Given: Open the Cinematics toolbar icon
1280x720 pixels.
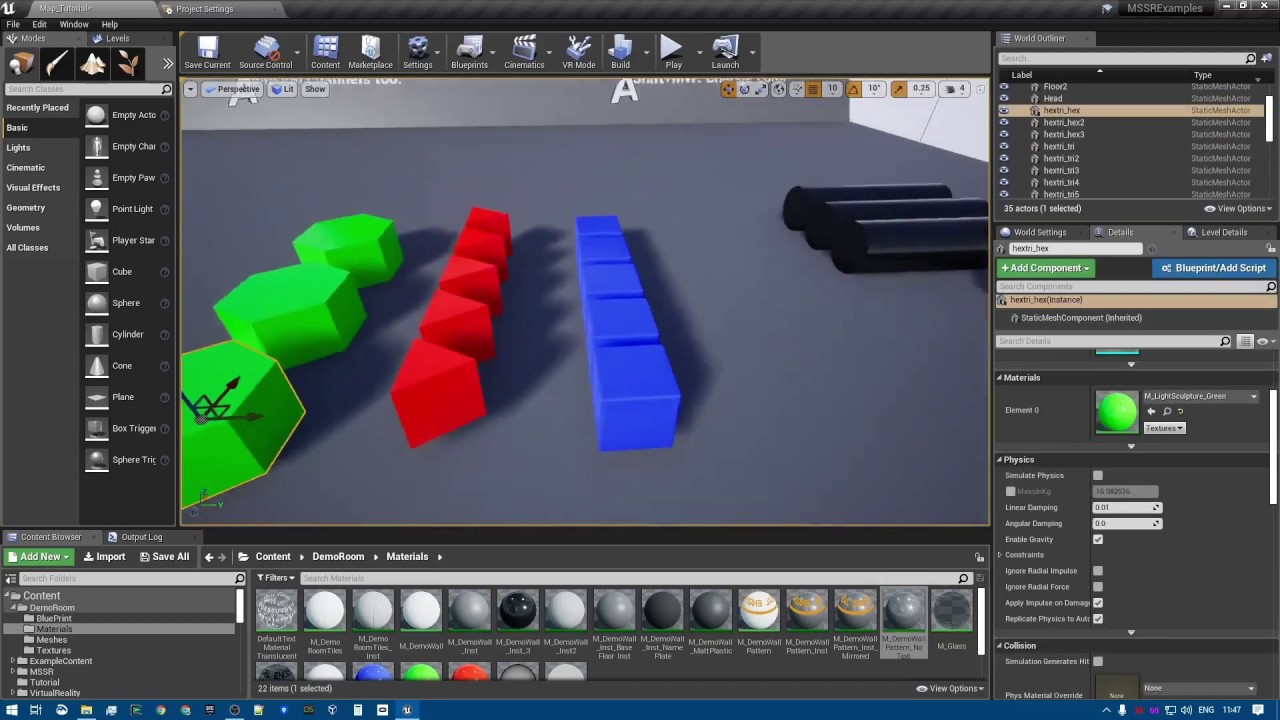Looking at the screenshot, I should pos(524,52).
